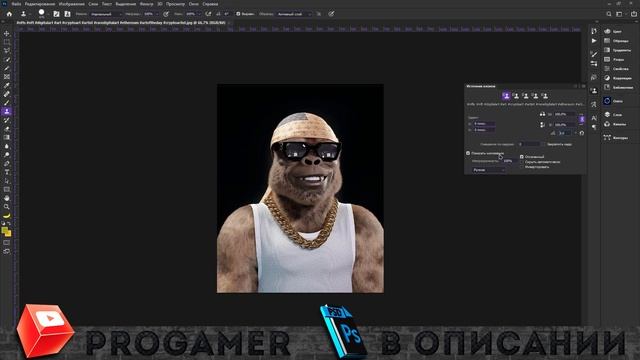Select the Eyedropper tool
The width and height of the screenshot is (640, 360).
tap(7, 85)
